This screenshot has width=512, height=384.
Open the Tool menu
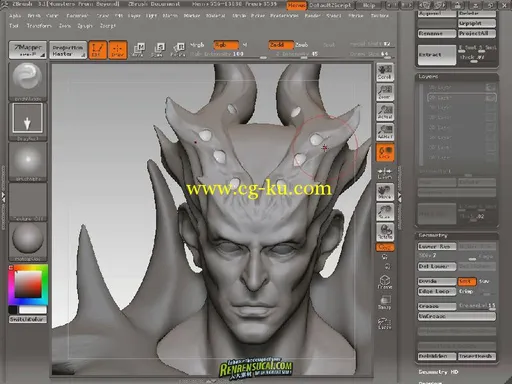[x=14, y=26]
